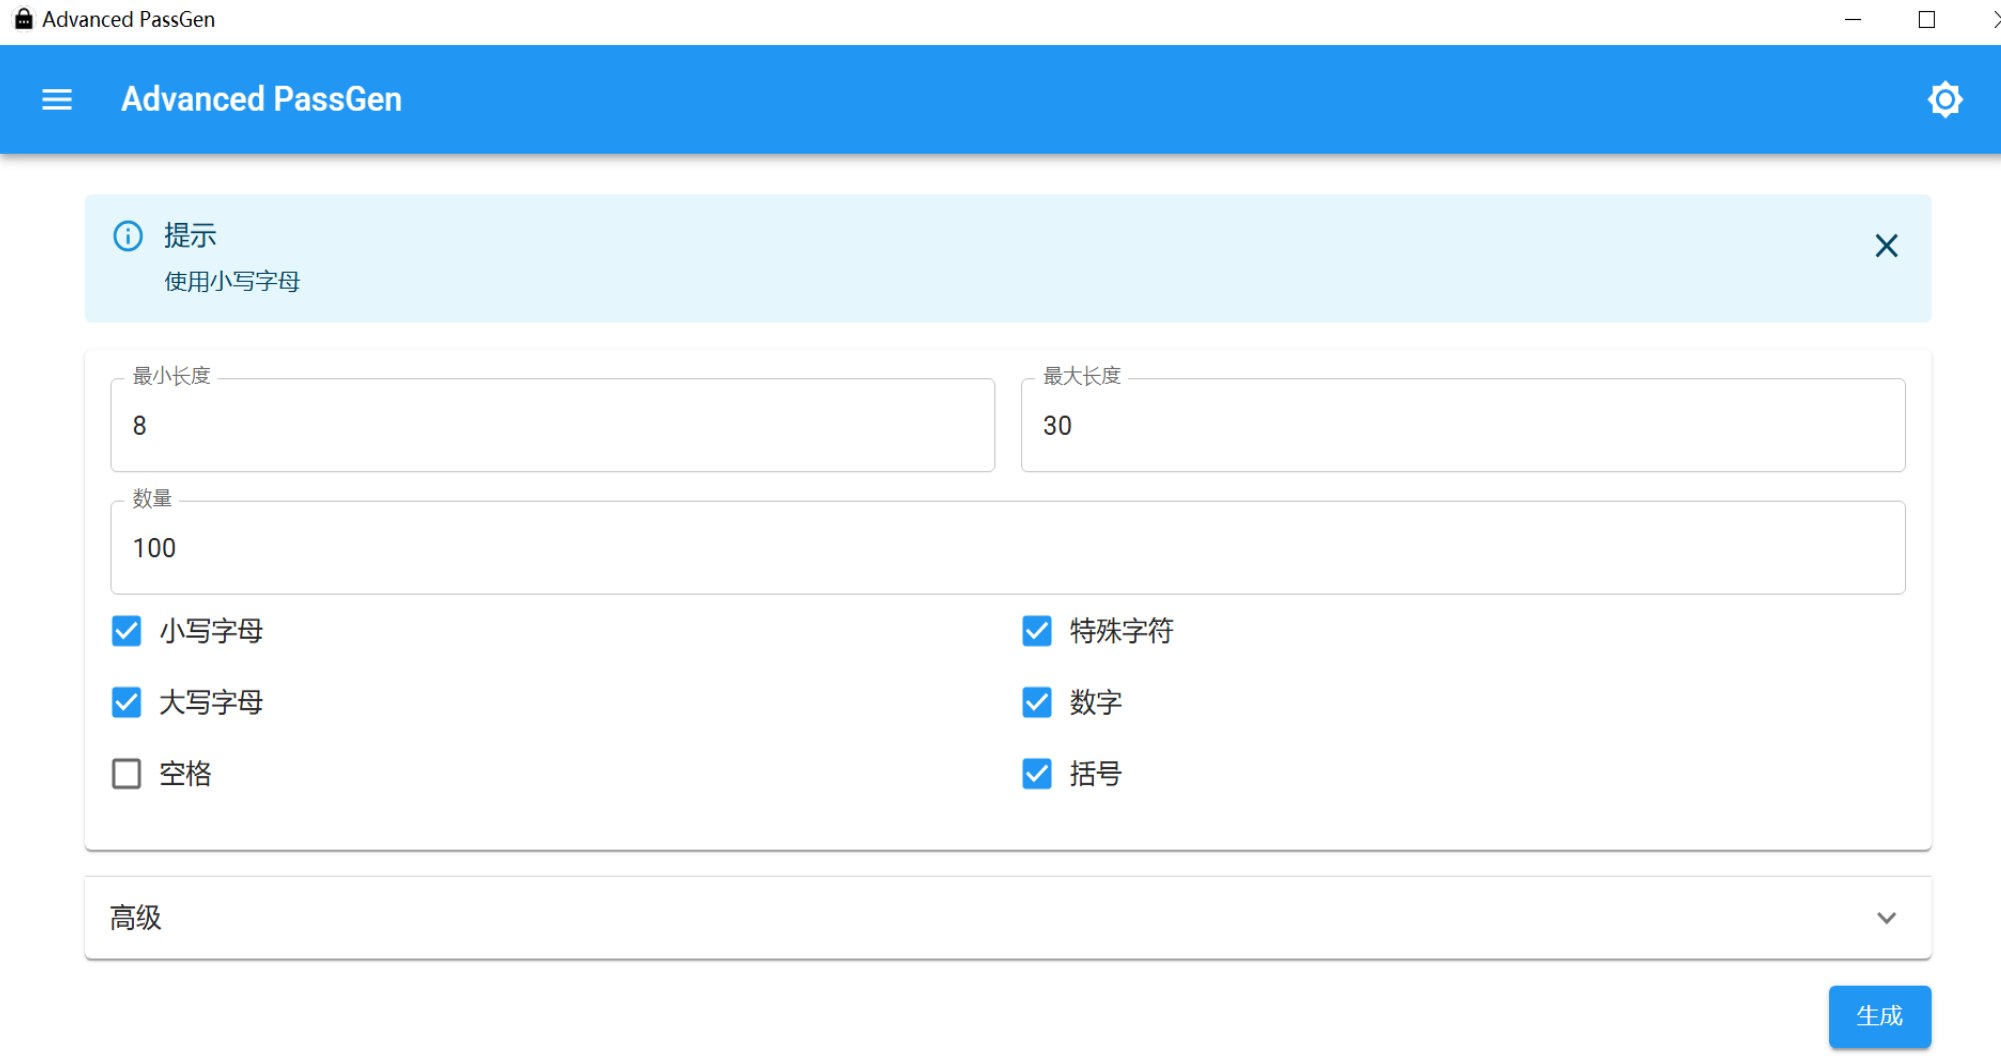Uncheck the 数字 checkbox
The height and width of the screenshot is (1060, 2001).
[1037, 702]
